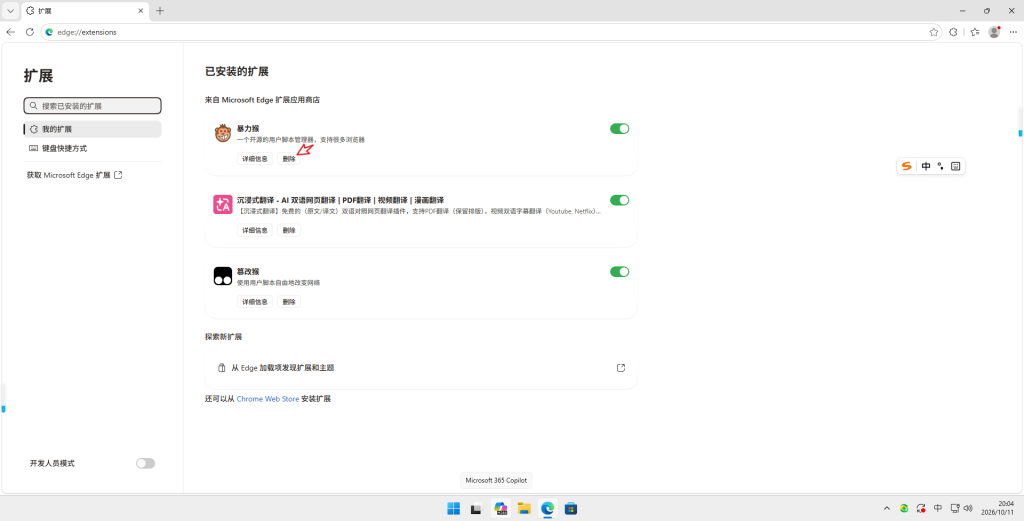The height and width of the screenshot is (521, 1024).
Task: Click the 暴力猴 monkey icon
Action: (223, 133)
